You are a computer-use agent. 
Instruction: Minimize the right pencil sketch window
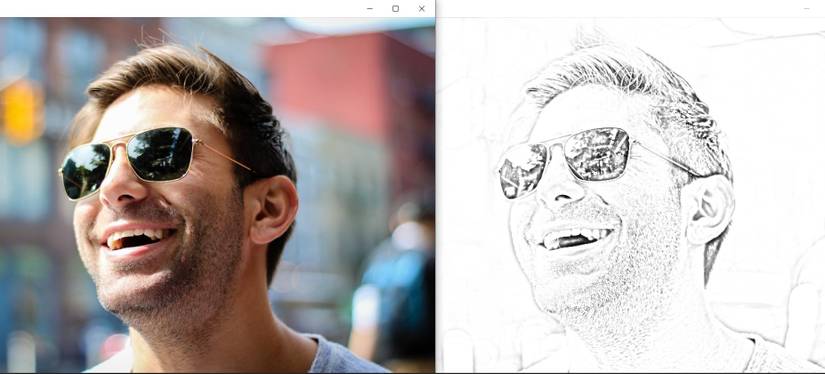pos(807,9)
